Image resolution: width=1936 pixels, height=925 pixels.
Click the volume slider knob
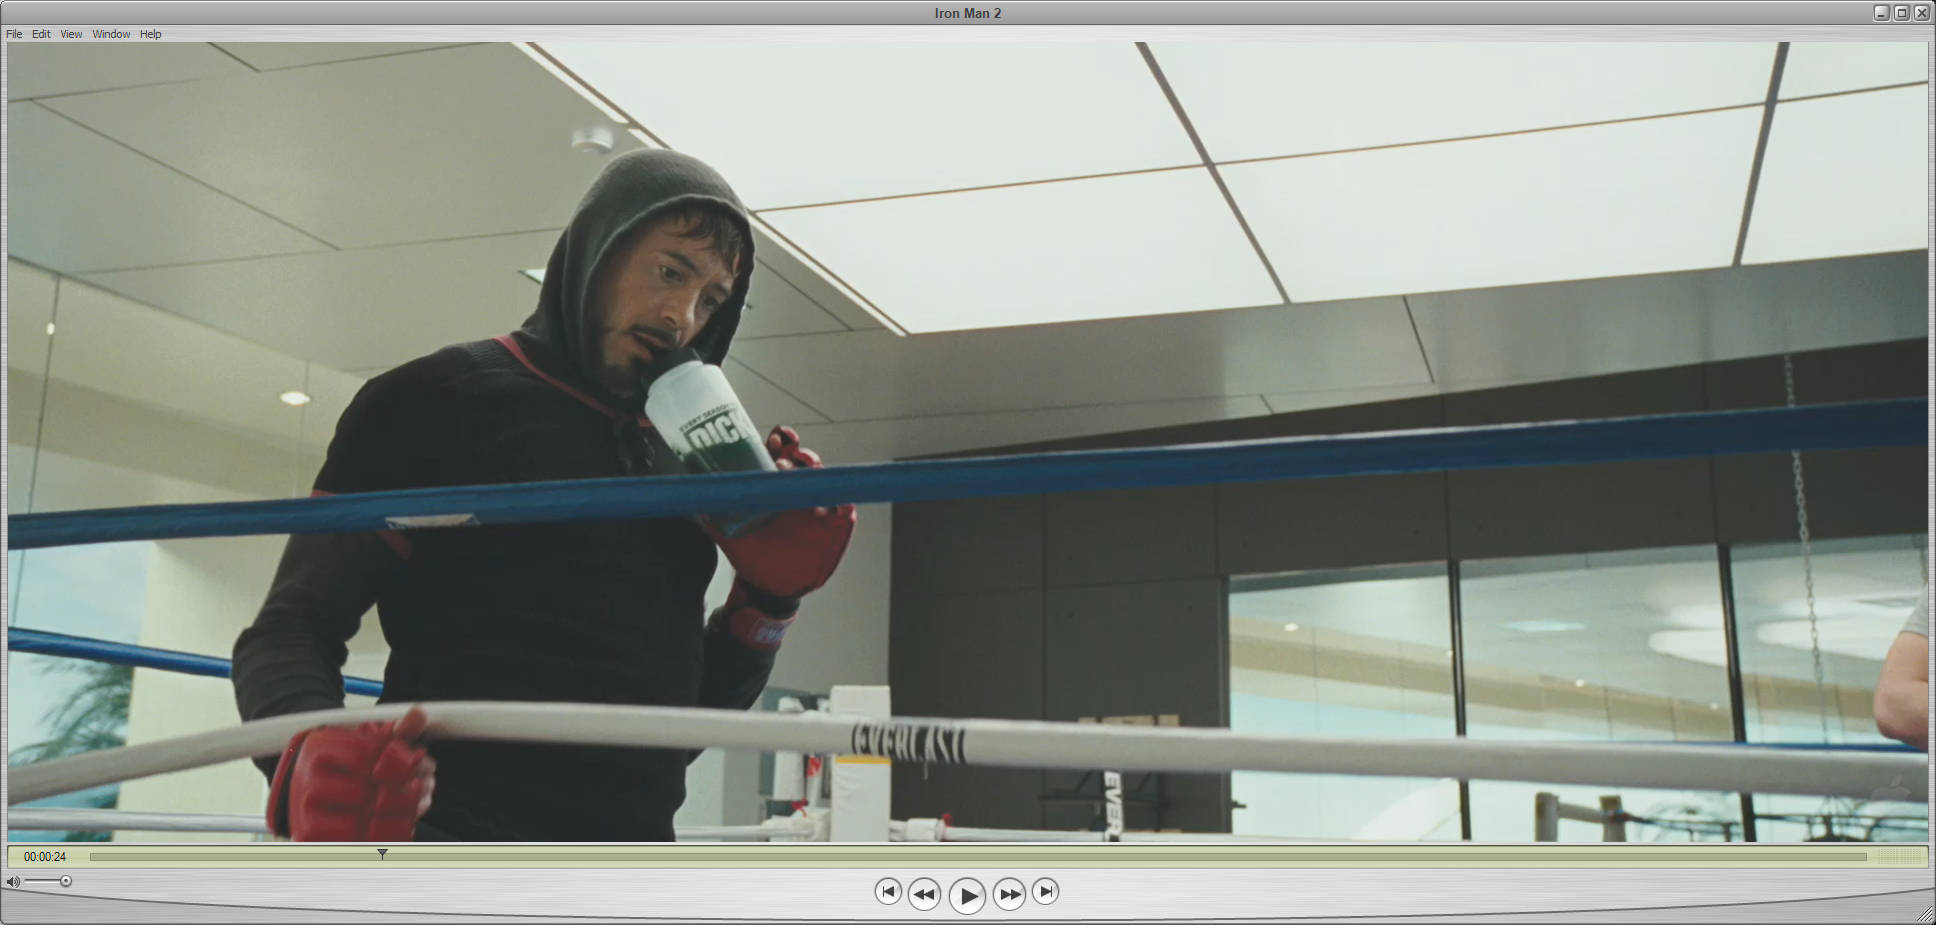click(66, 881)
